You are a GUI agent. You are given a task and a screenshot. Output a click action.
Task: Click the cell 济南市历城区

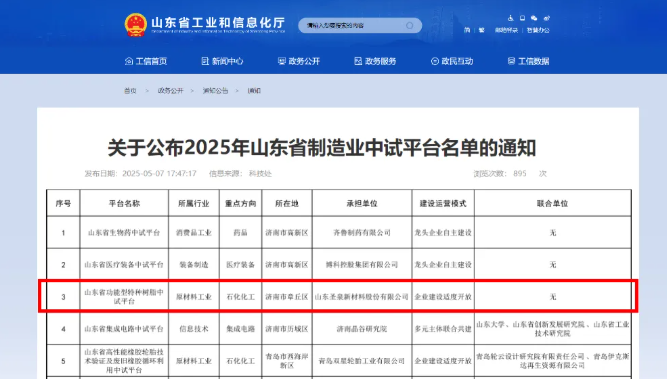point(287,329)
